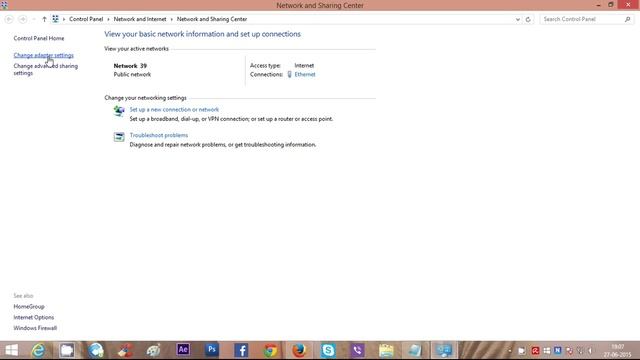Click the Back navigation arrow

click(x=9, y=19)
